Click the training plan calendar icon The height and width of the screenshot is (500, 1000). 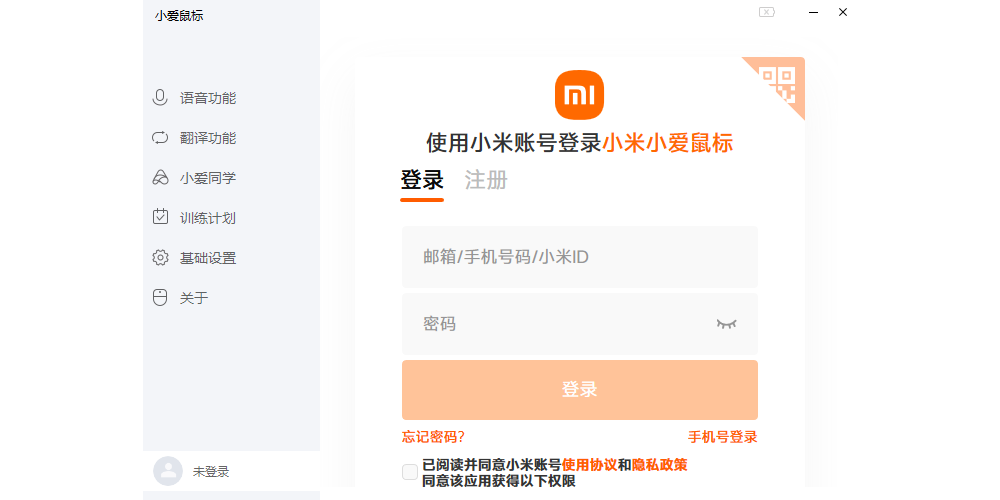(160, 217)
